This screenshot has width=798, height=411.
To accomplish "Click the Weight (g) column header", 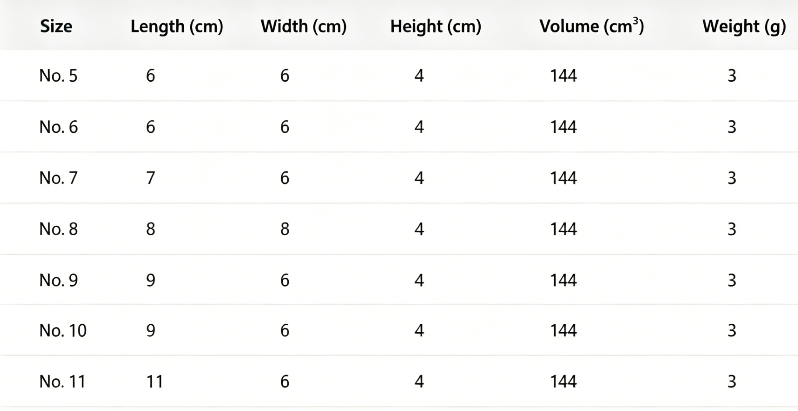I will tap(744, 27).
